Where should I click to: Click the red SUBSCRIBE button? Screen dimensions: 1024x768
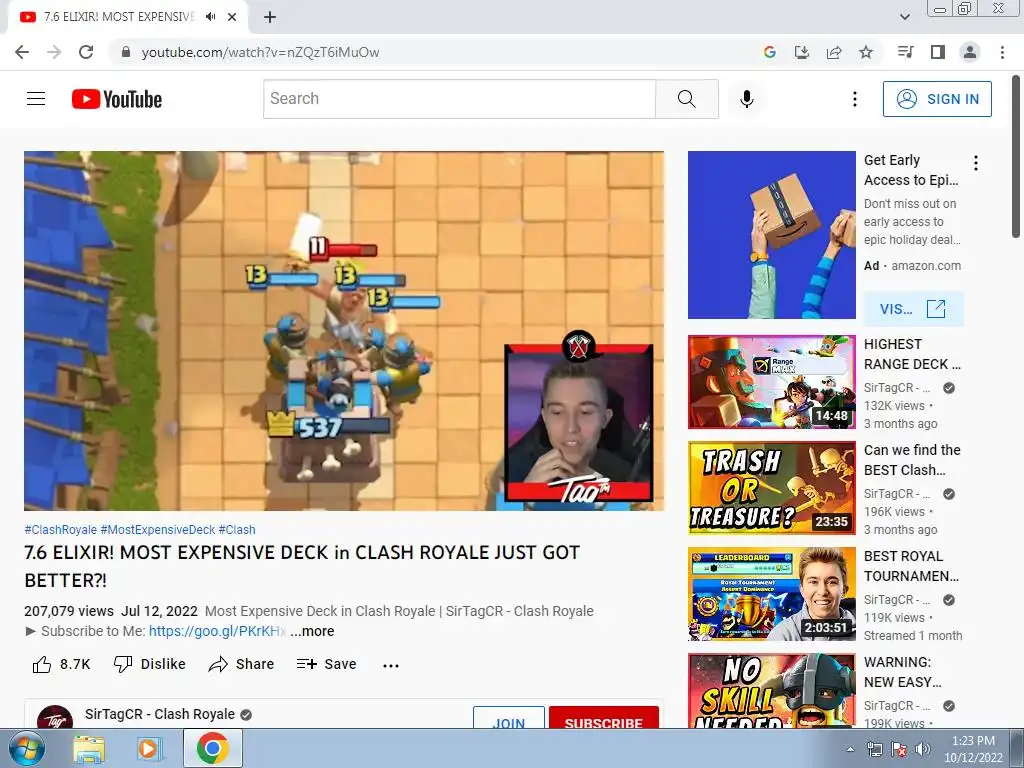coord(603,718)
